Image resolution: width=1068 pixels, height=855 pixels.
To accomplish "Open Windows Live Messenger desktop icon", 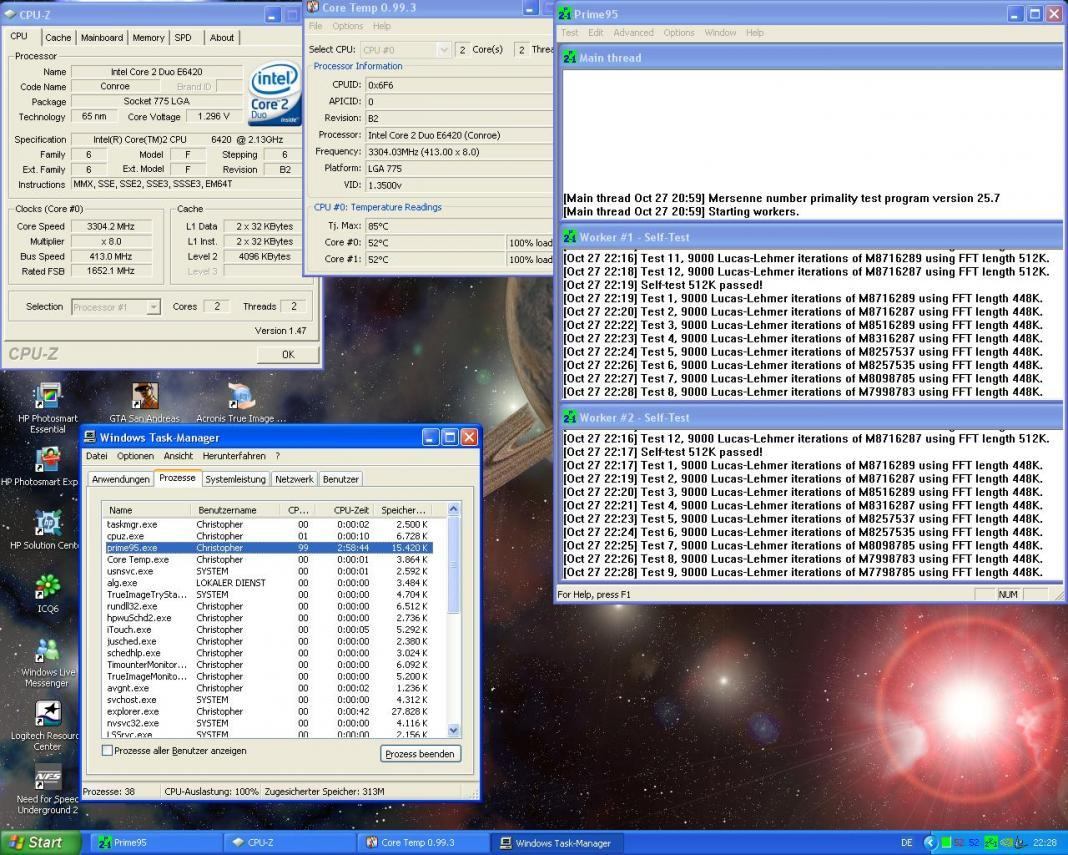I will point(47,651).
